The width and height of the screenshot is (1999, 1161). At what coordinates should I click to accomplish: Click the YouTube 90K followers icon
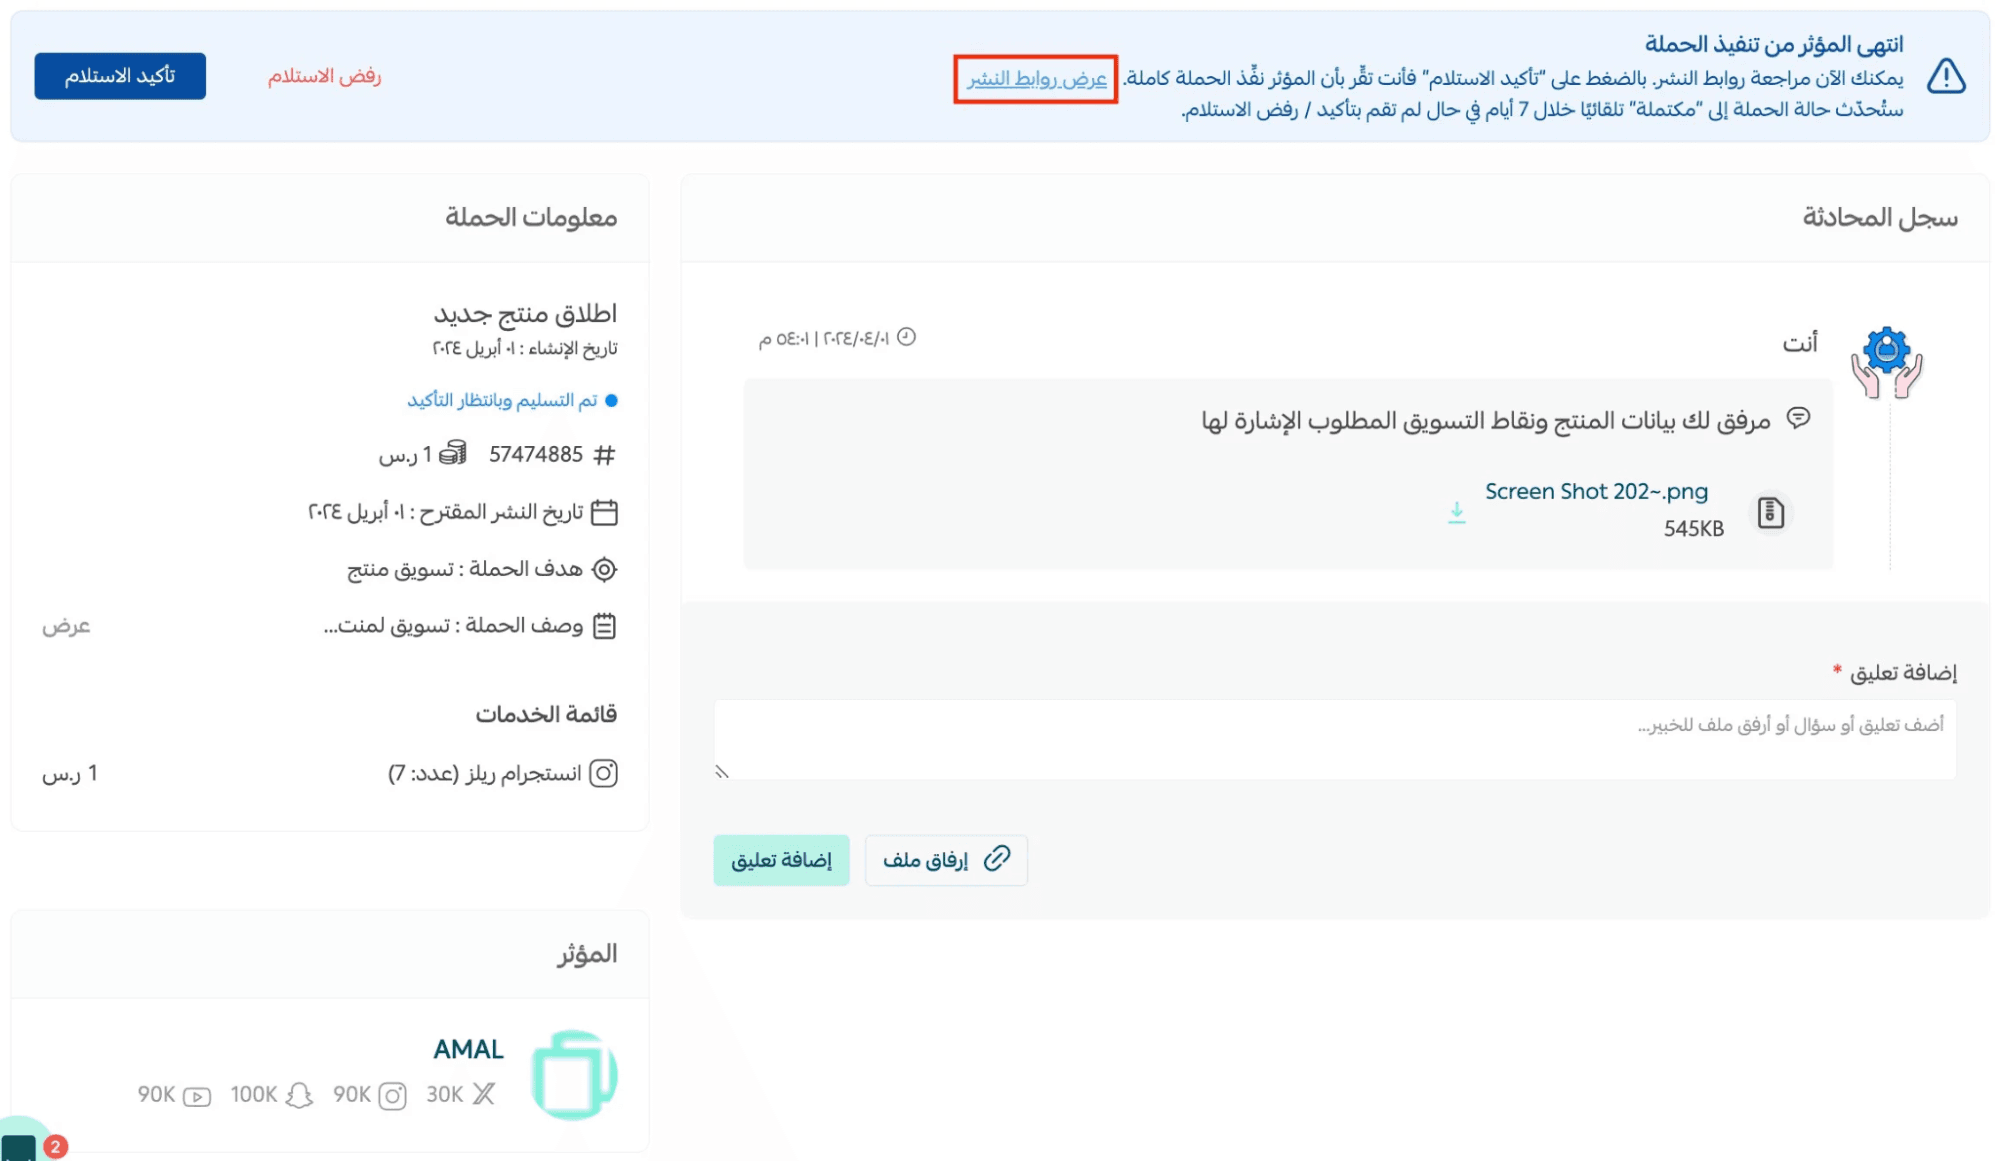[197, 1096]
